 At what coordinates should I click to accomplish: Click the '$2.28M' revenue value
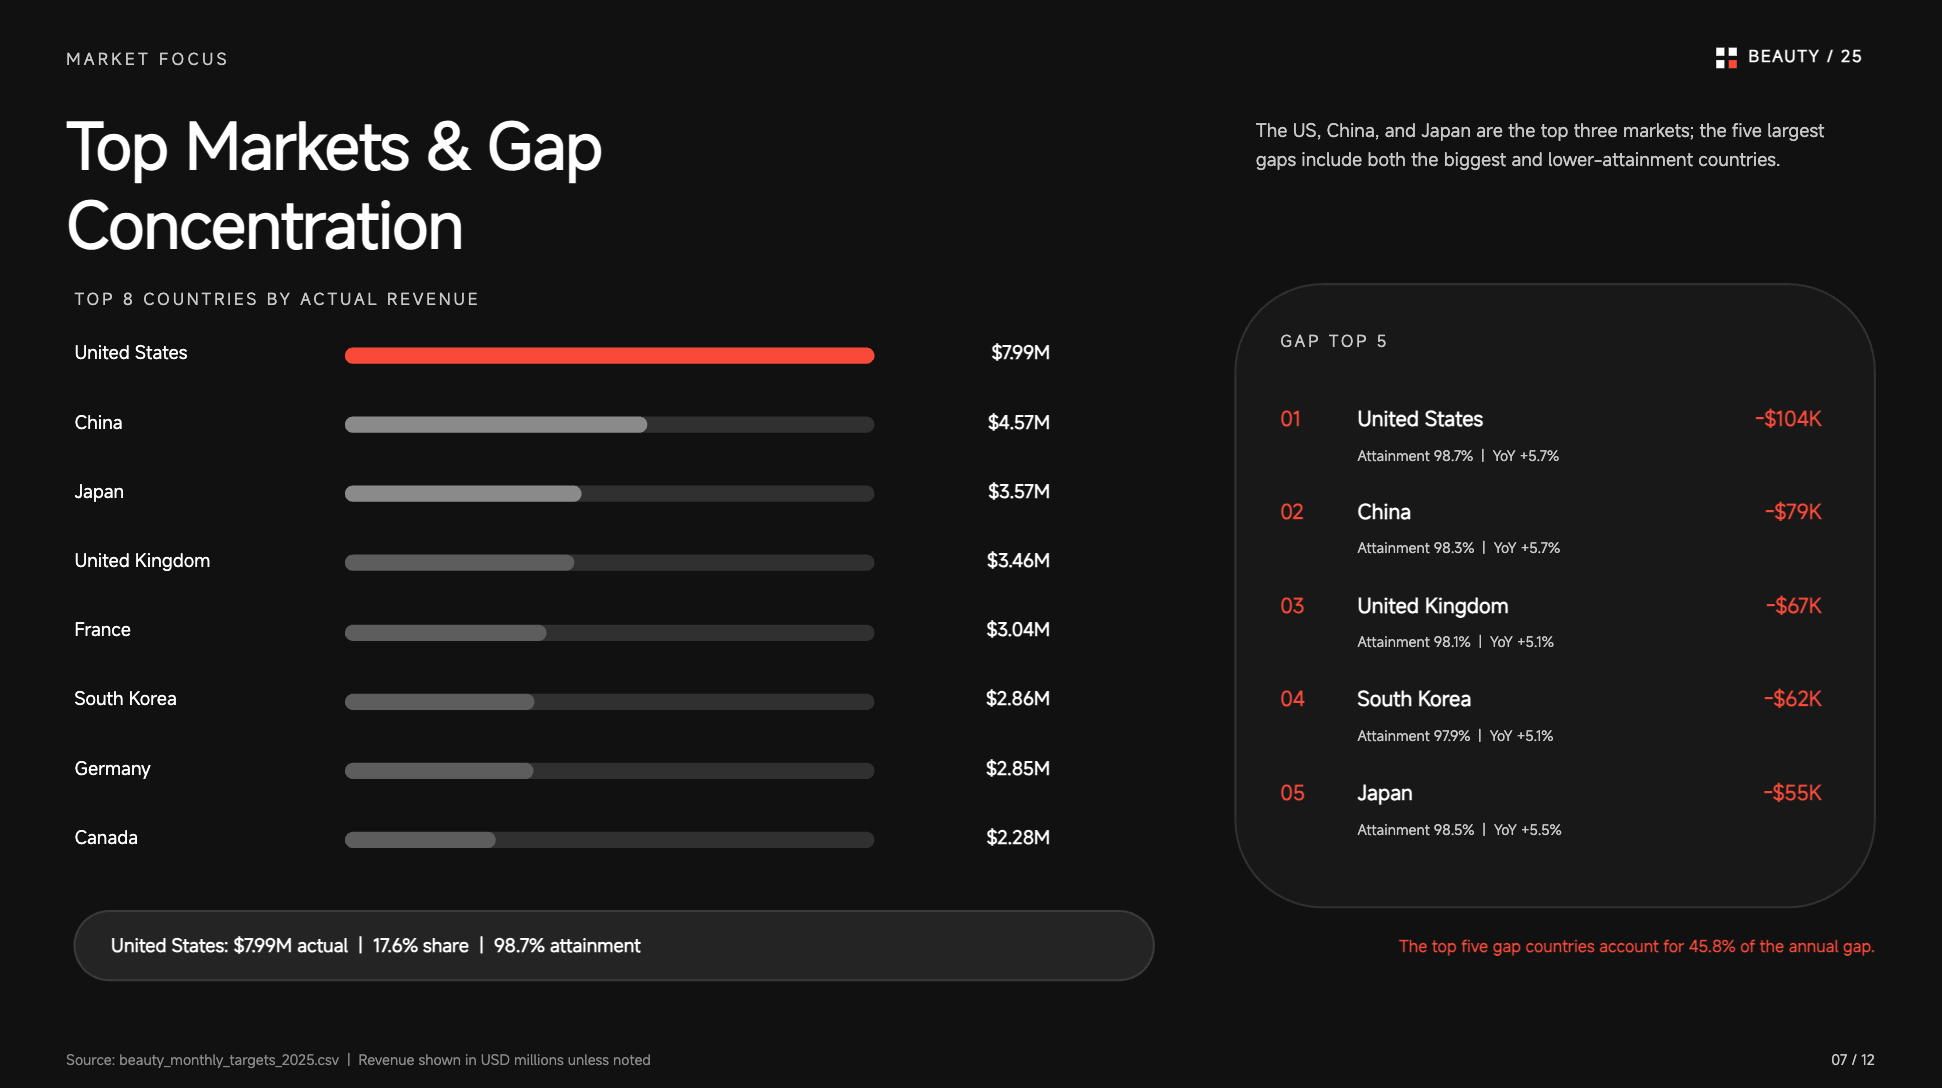(x=1018, y=837)
